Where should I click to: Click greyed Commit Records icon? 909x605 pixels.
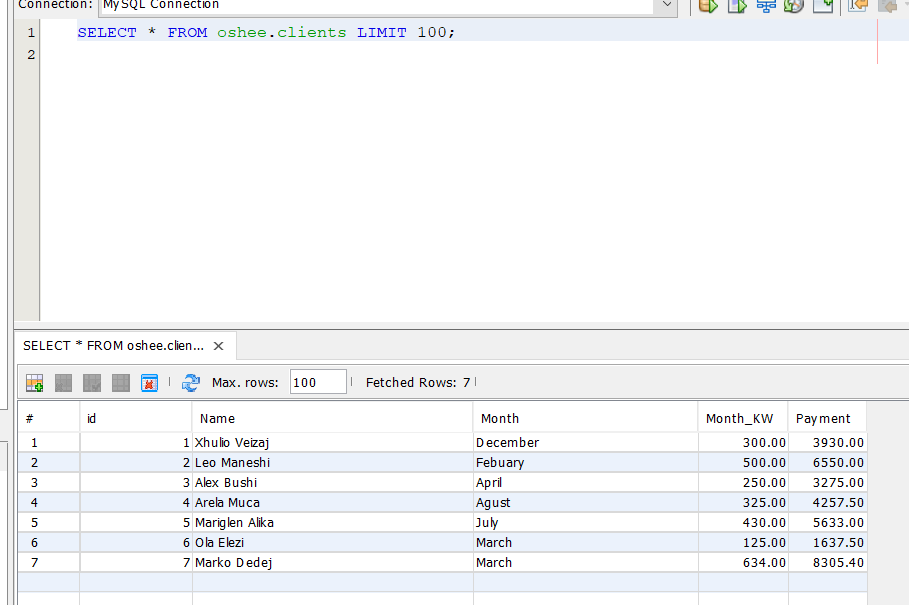[x=92, y=383]
